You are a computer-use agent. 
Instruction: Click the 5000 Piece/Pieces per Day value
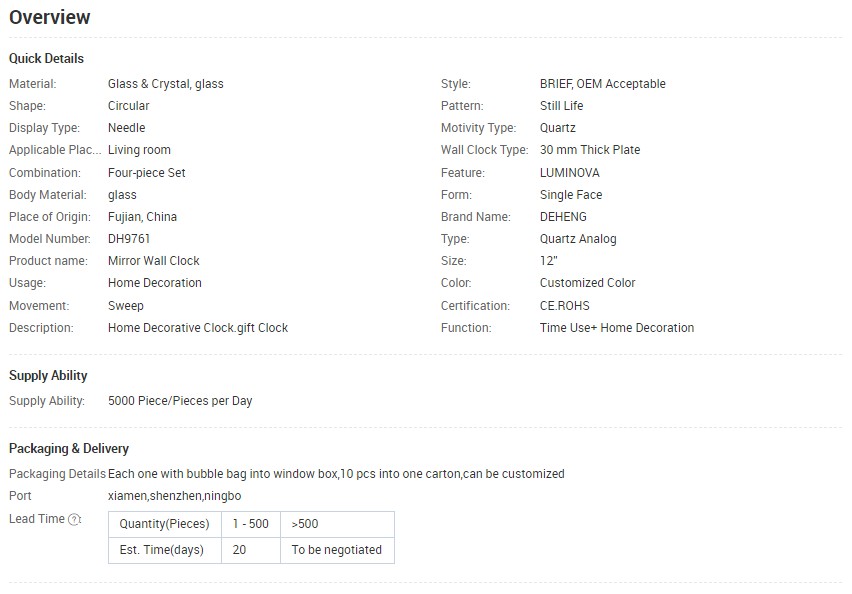[x=180, y=401]
